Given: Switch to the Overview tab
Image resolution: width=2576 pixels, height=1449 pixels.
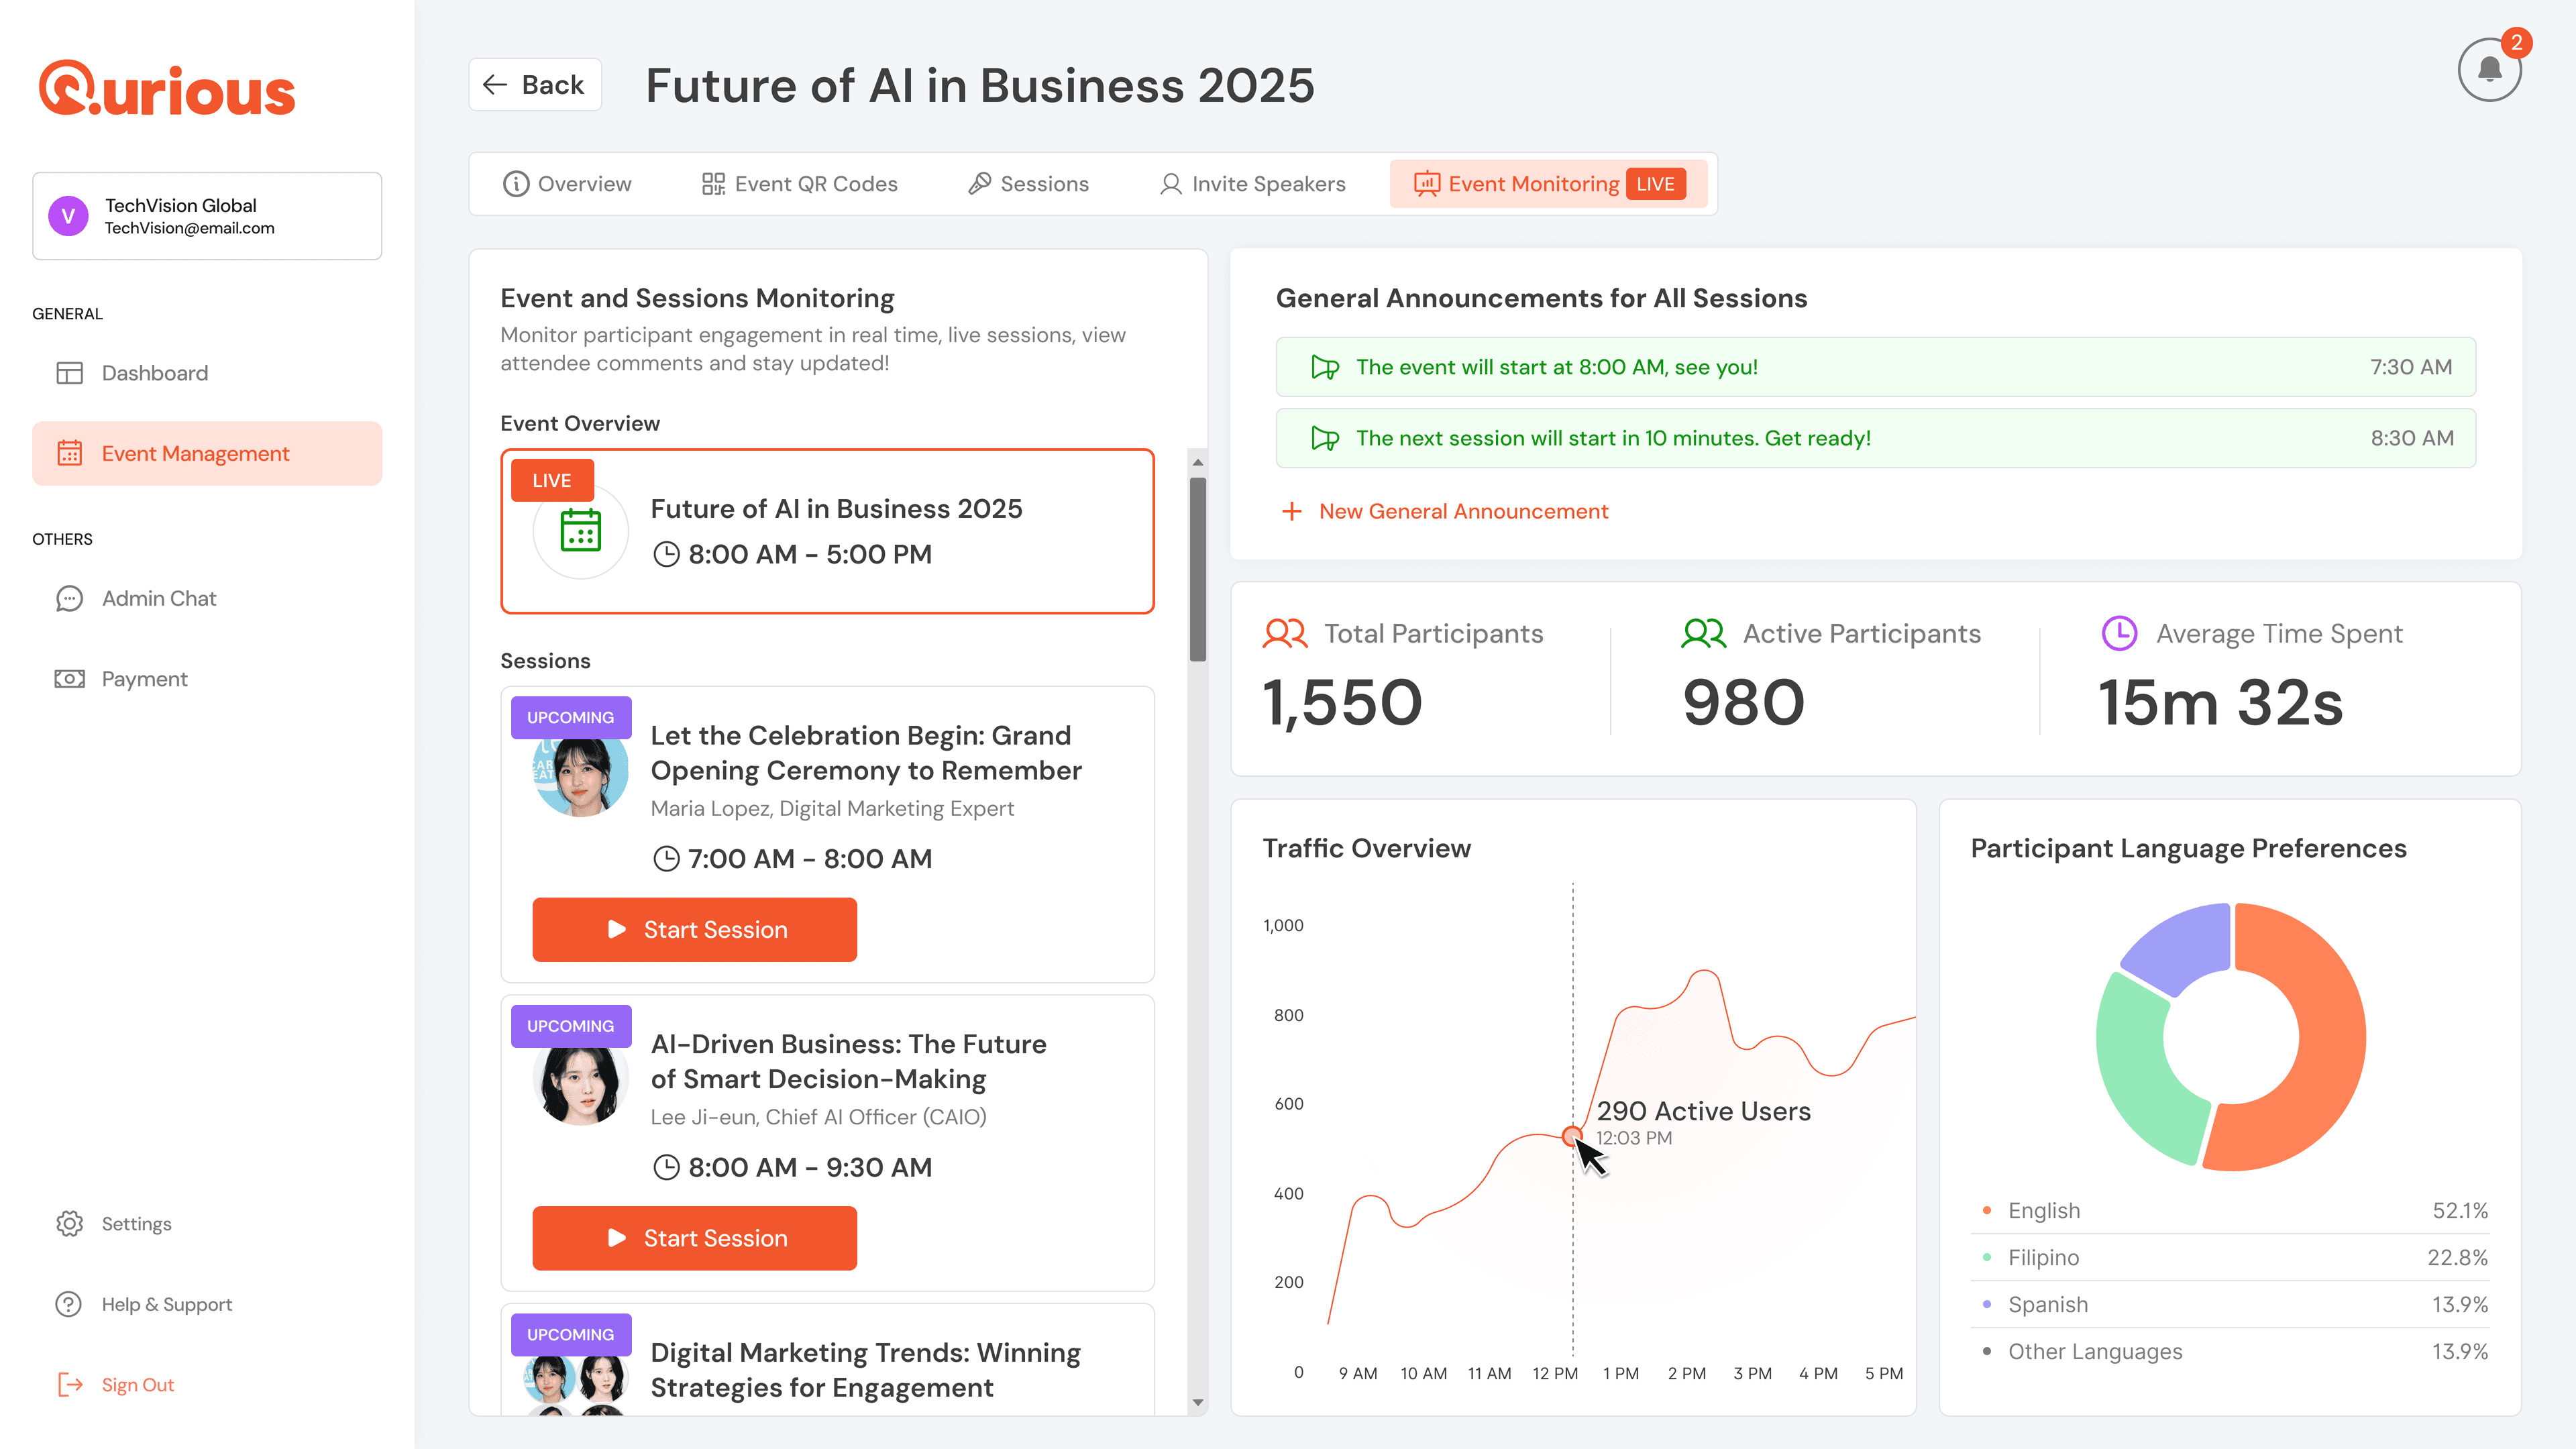Looking at the screenshot, I should (567, 184).
